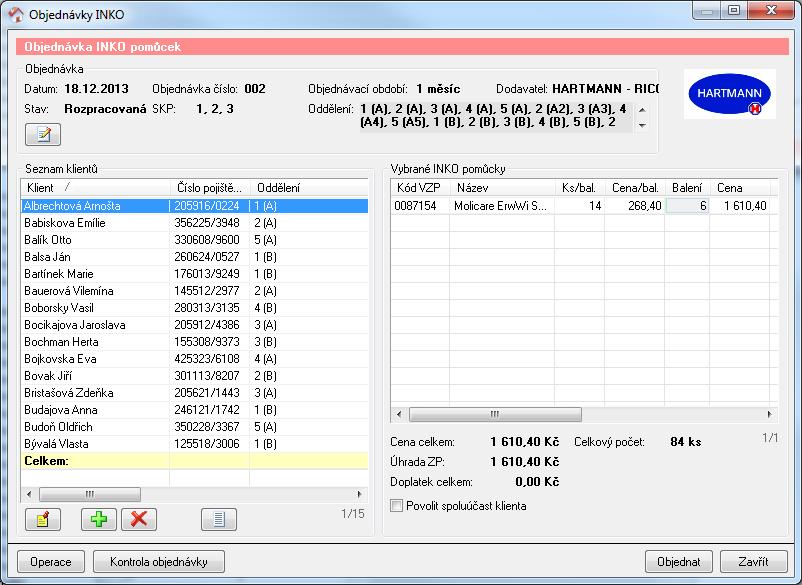Screen dimensions: 802x585
Task: Click product name Molicare ErwWi S...
Action: (x=500, y=206)
